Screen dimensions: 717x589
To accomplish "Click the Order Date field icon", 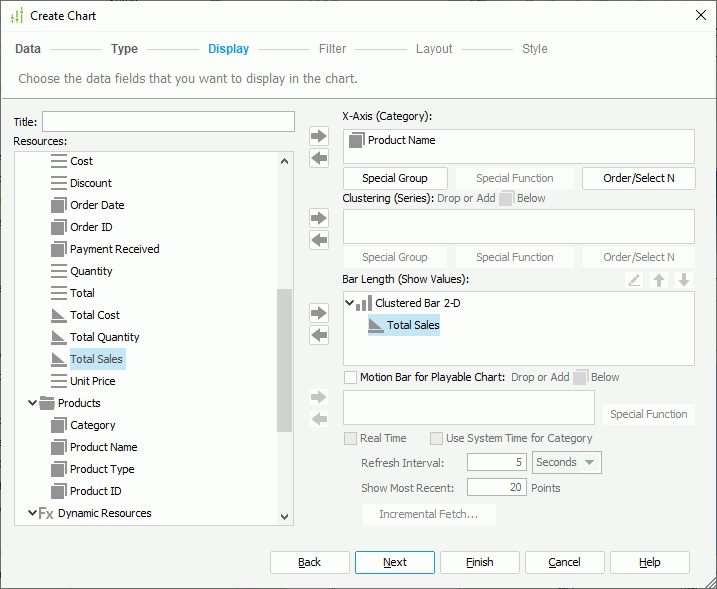I will [x=59, y=205].
